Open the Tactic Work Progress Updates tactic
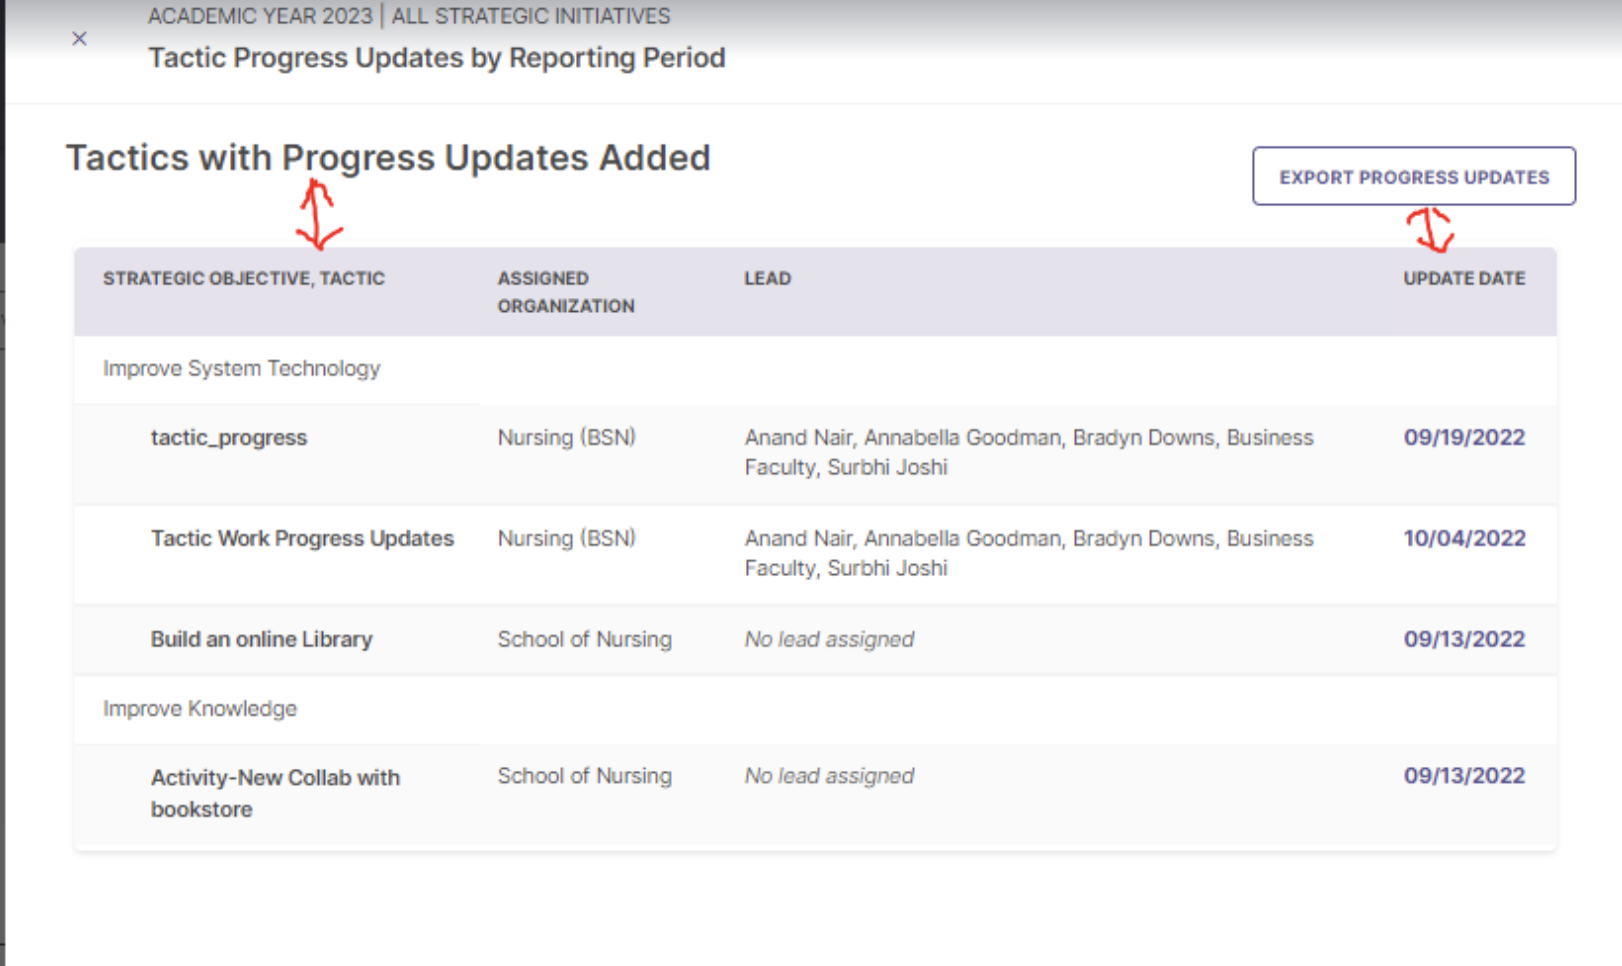Viewport: 1622px width, 966px height. coord(302,539)
